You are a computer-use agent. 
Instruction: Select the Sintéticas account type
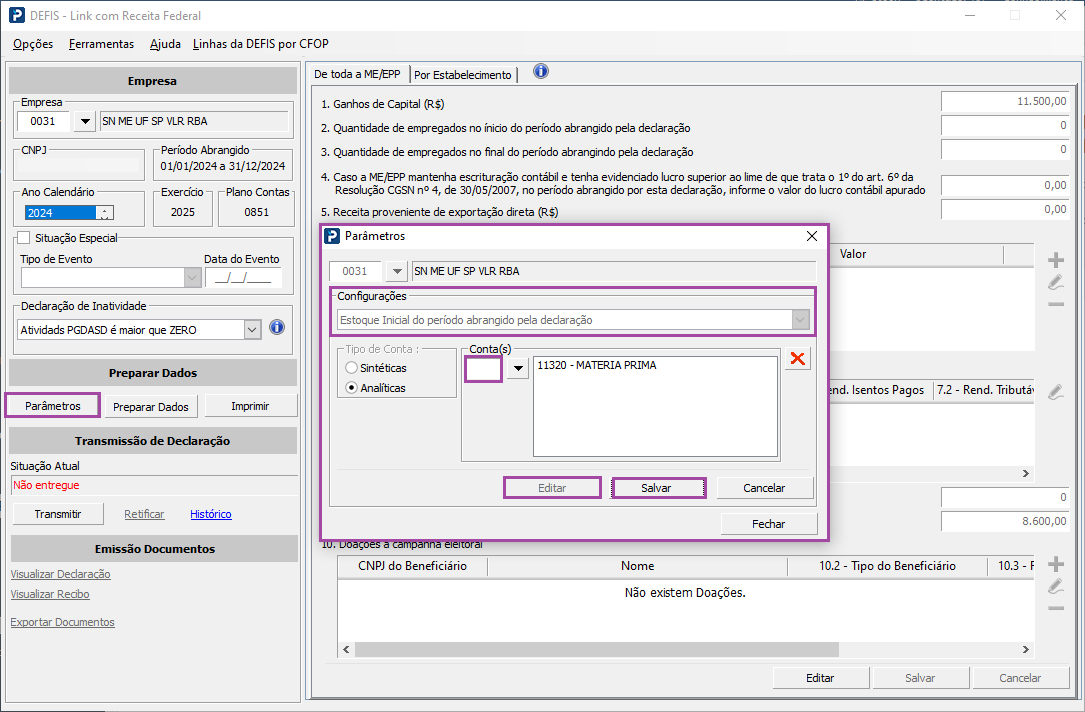(351, 368)
